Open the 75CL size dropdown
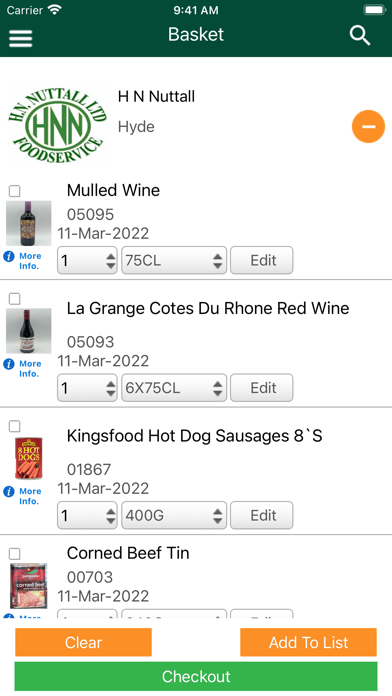 tap(174, 260)
